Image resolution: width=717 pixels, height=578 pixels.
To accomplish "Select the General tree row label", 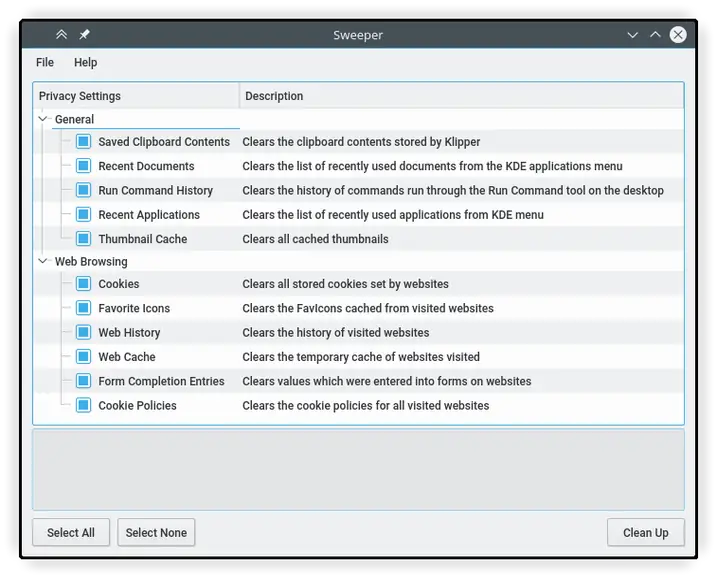I will [74, 119].
